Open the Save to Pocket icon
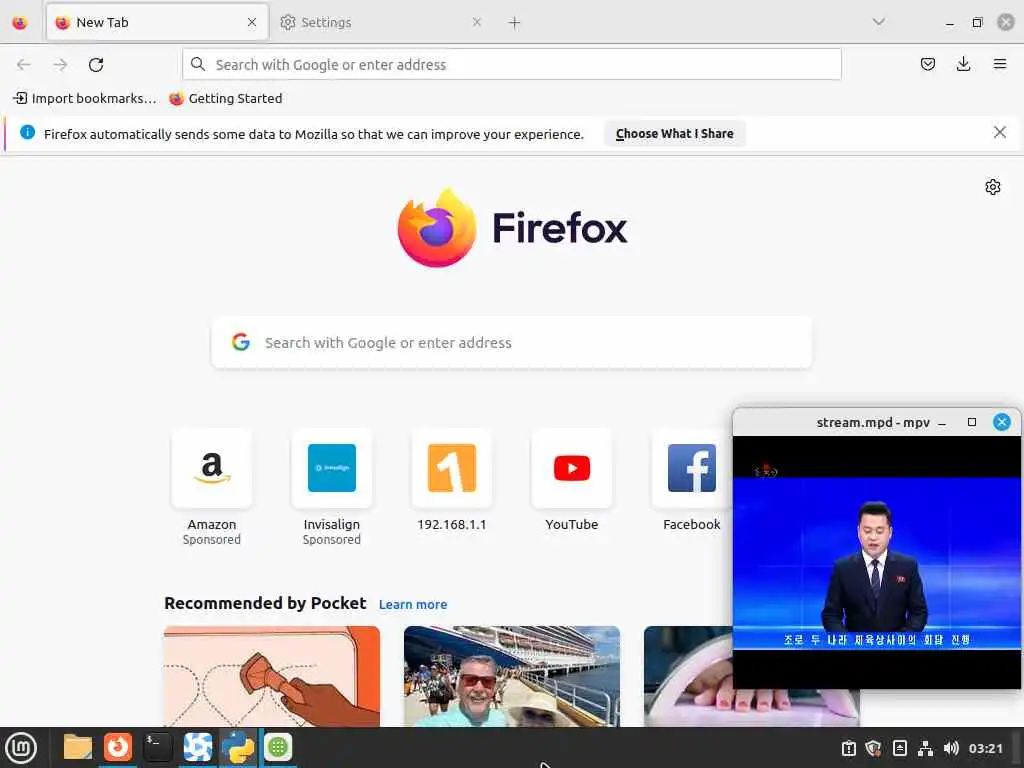Viewport: 1024px width, 768px height. pos(927,64)
